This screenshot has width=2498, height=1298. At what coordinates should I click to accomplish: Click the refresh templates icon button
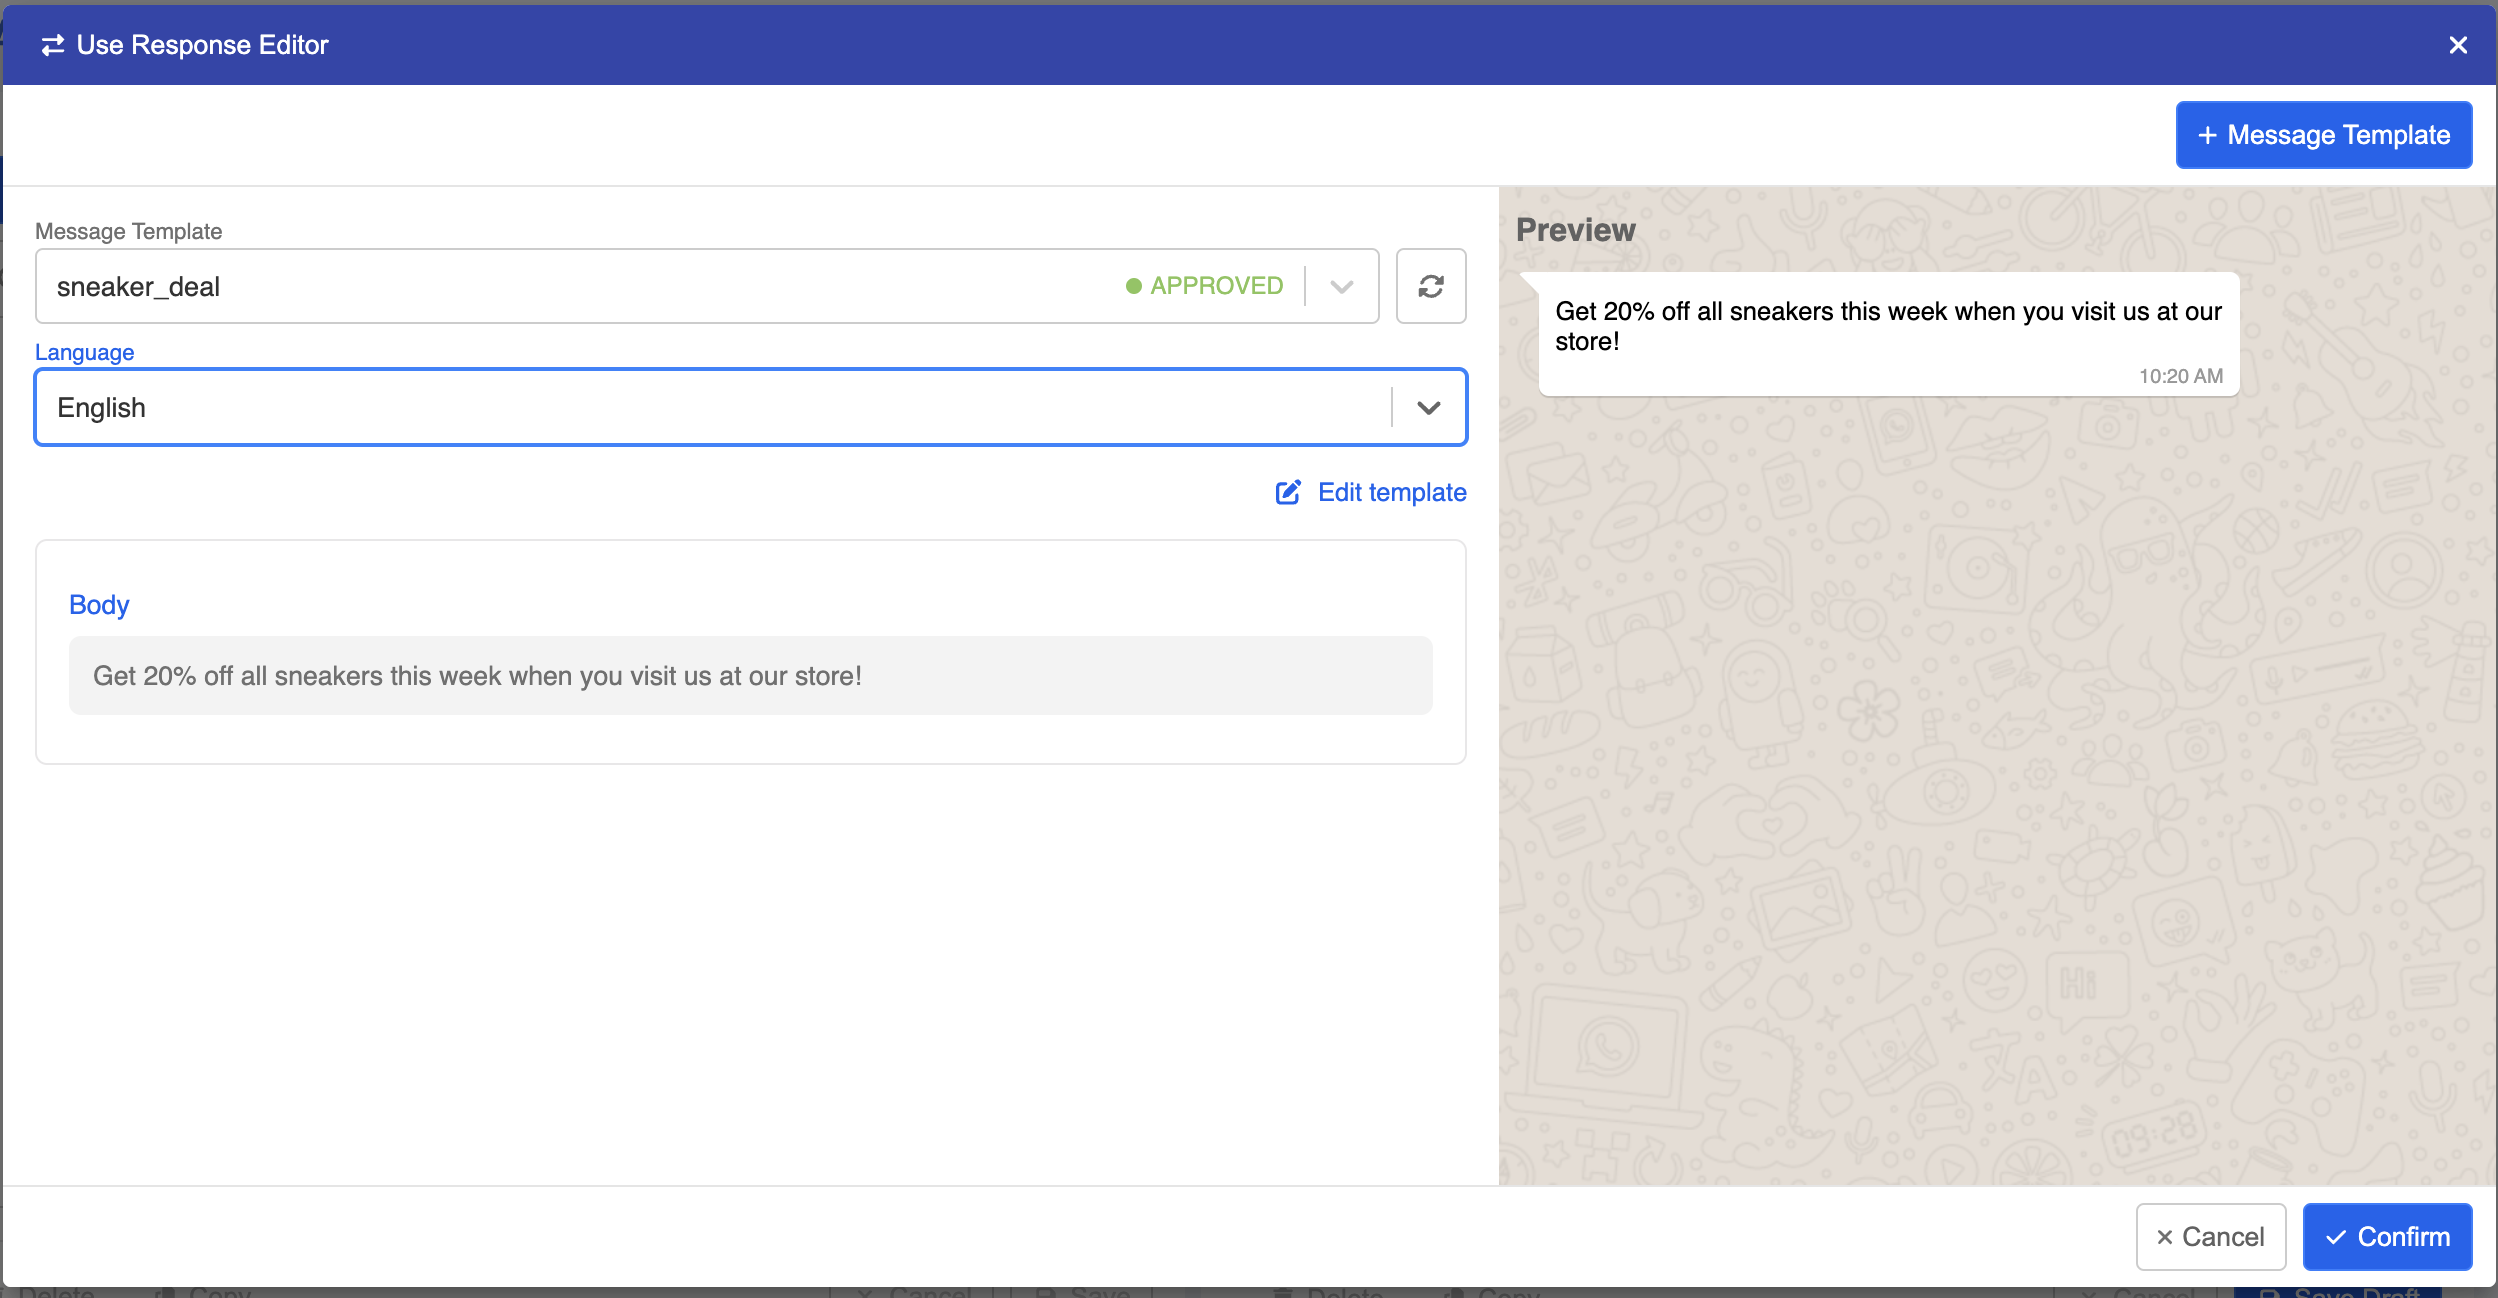[x=1430, y=286]
